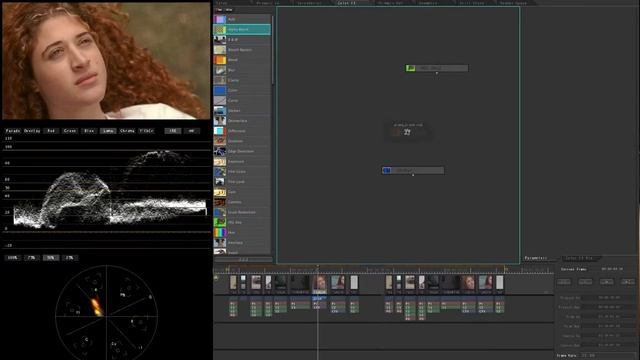Set vectorscope zoom to 50%
The width and height of the screenshot is (640, 360).
[x=51, y=258]
